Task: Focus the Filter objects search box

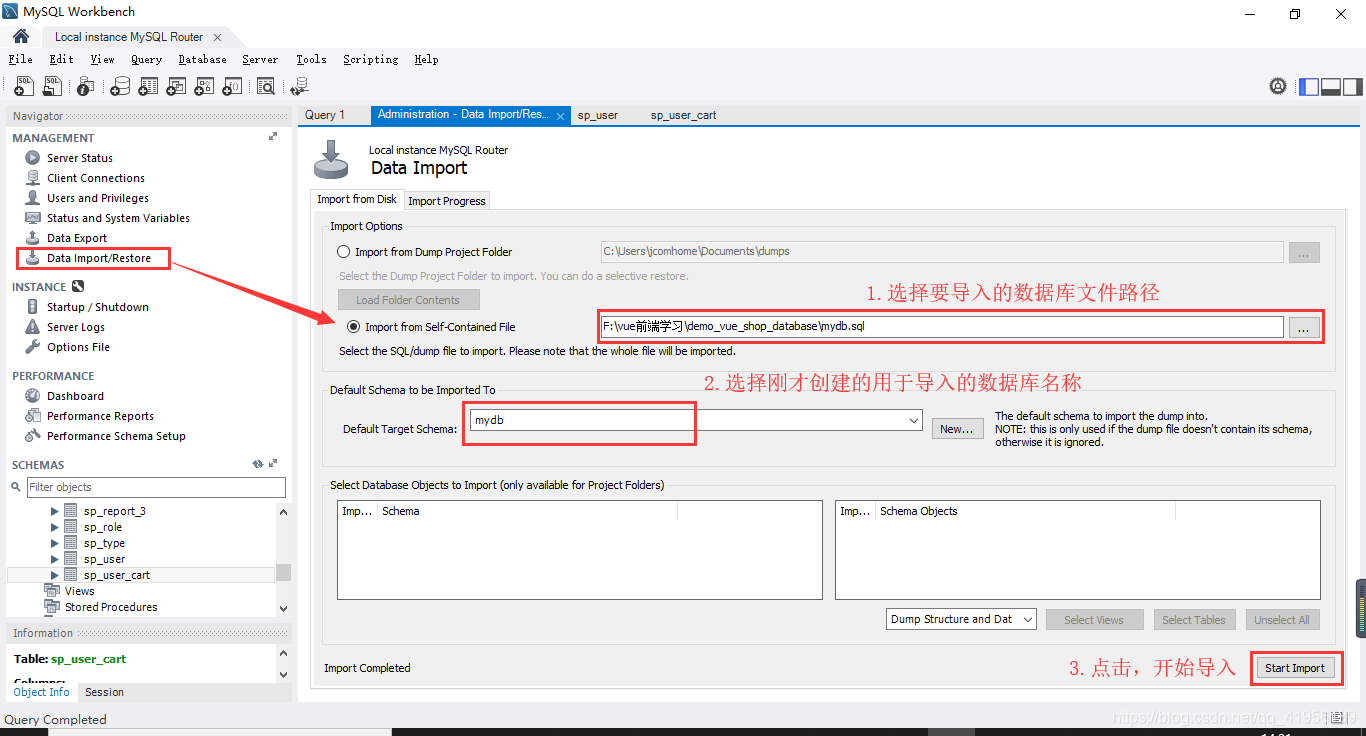Action: click(x=156, y=487)
